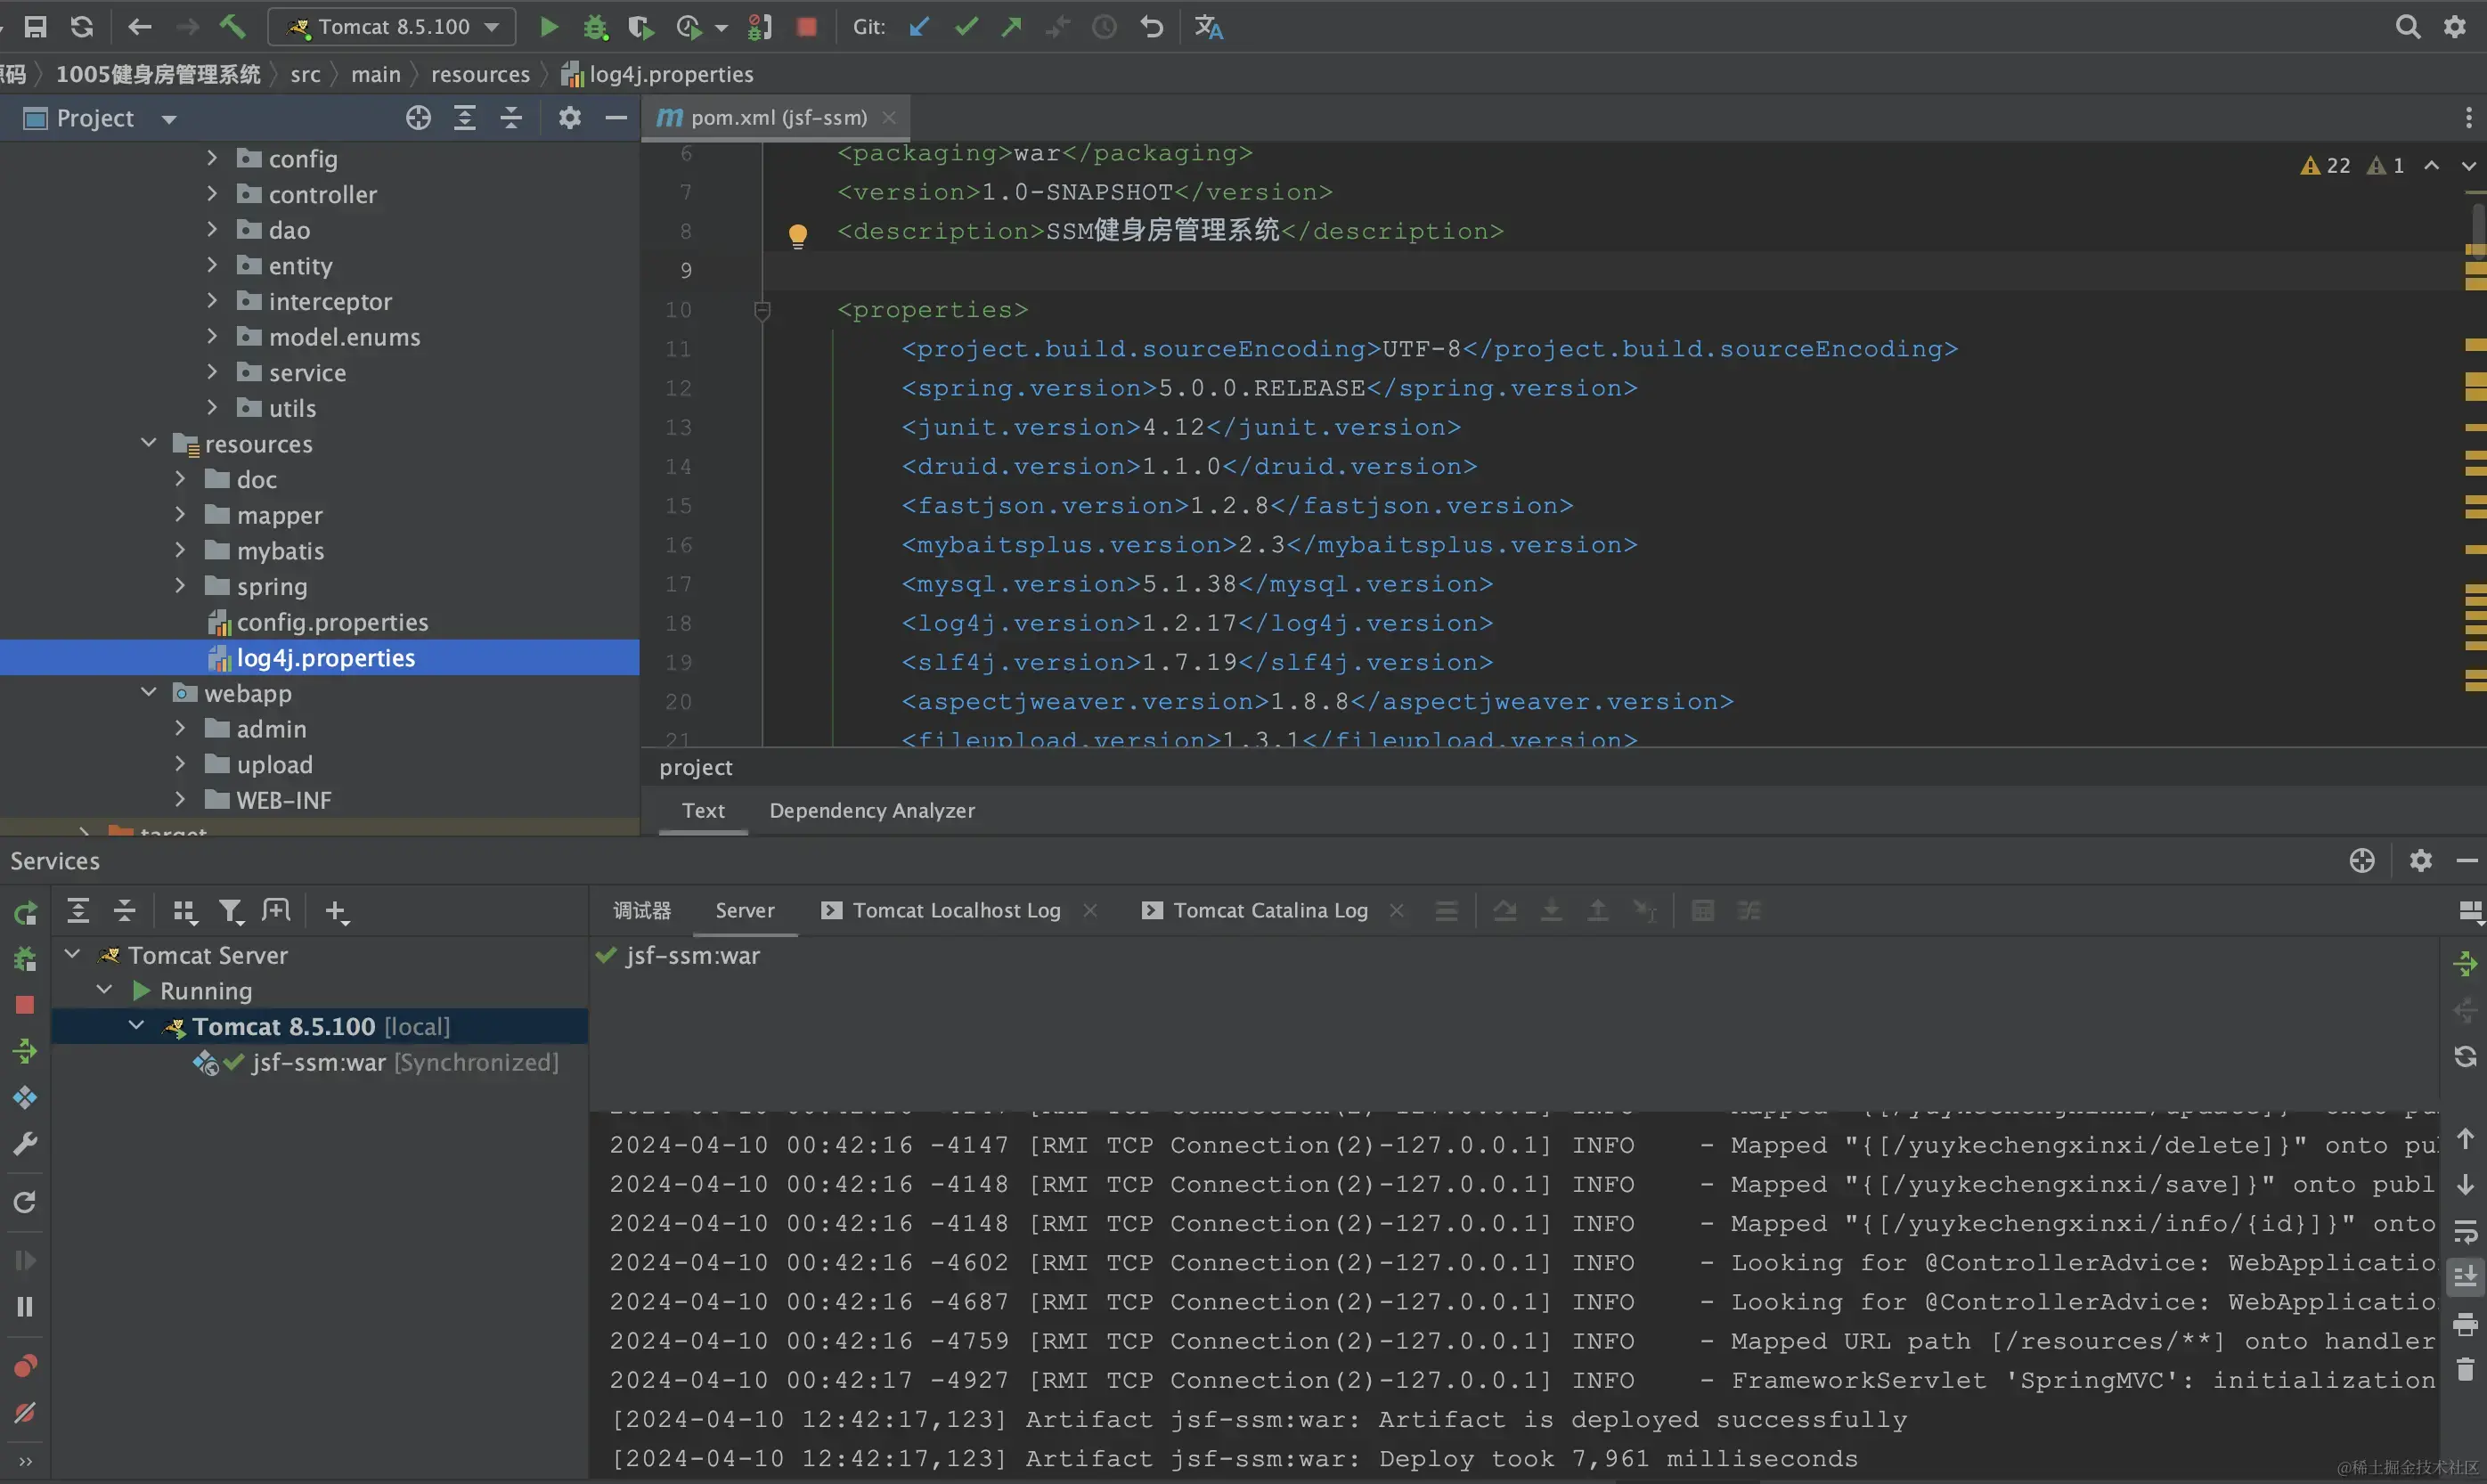The width and height of the screenshot is (2487, 1484).
Task: Select opened file with the Project panel crosshair
Action: point(418,118)
